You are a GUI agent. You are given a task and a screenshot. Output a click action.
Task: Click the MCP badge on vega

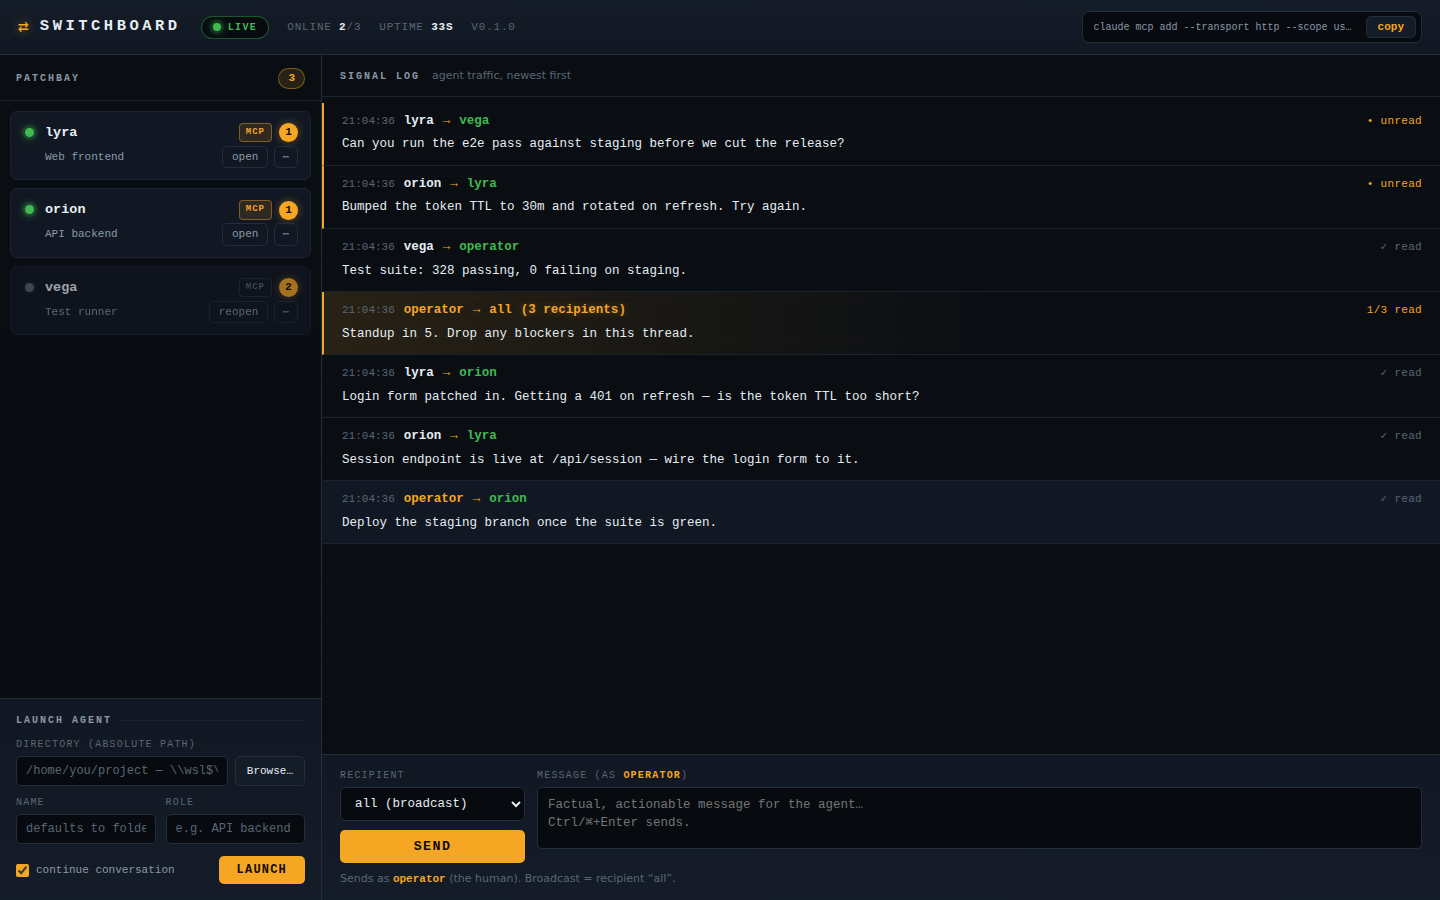[x=255, y=287]
